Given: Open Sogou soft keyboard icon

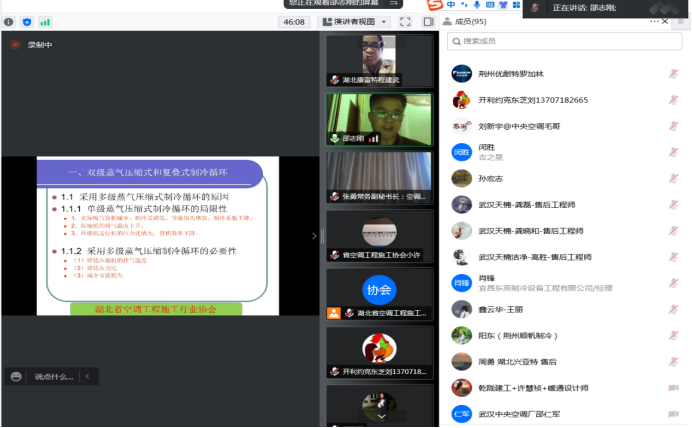Looking at the screenshot, I should coord(490,5).
